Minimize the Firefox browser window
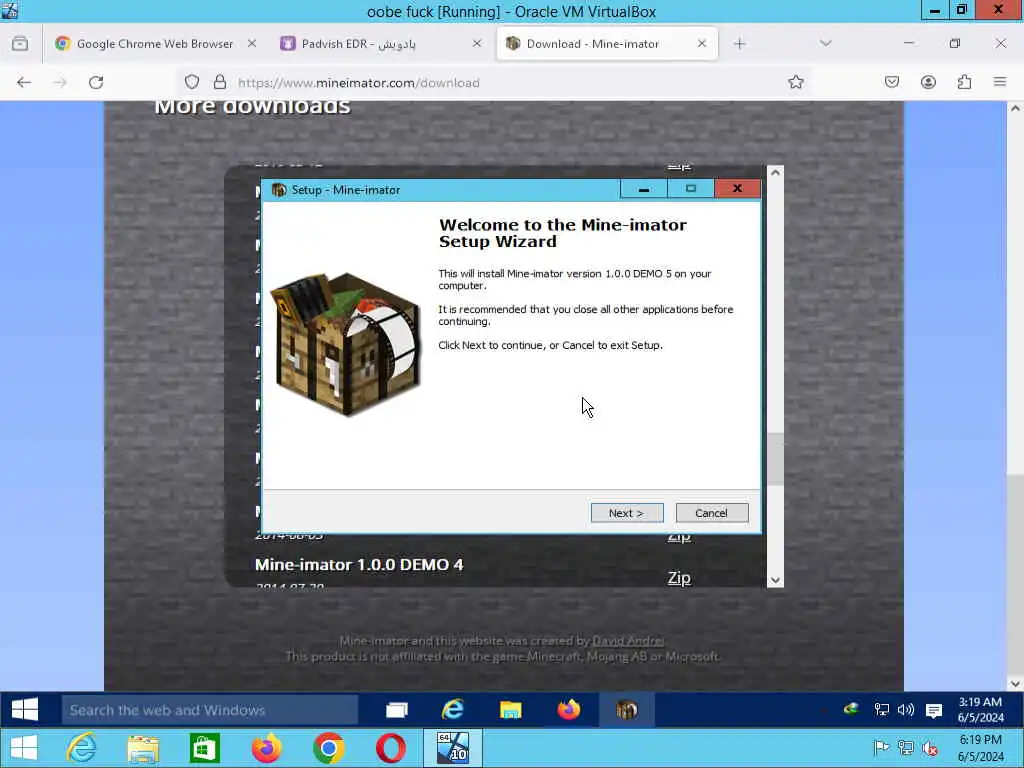 click(908, 43)
